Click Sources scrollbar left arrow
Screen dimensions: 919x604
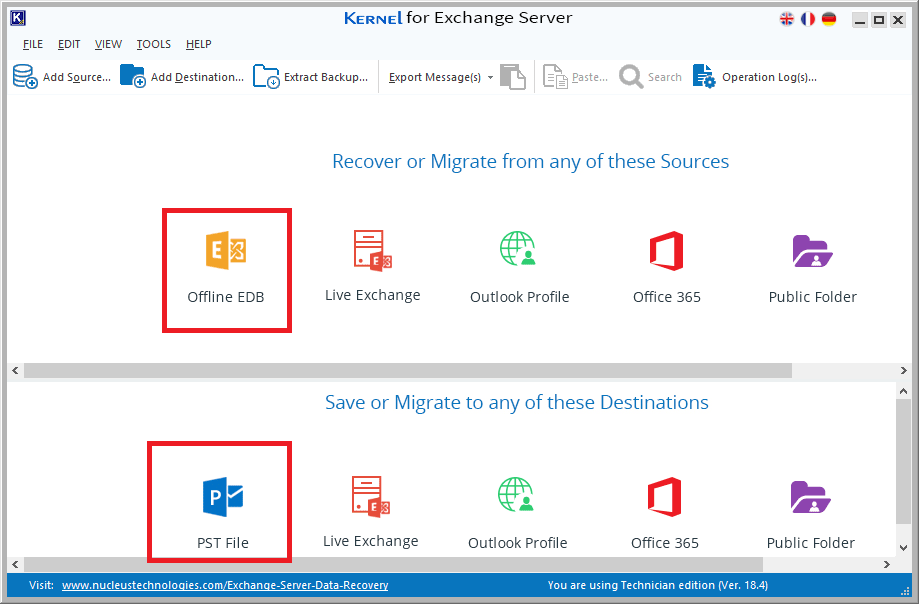[15, 370]
